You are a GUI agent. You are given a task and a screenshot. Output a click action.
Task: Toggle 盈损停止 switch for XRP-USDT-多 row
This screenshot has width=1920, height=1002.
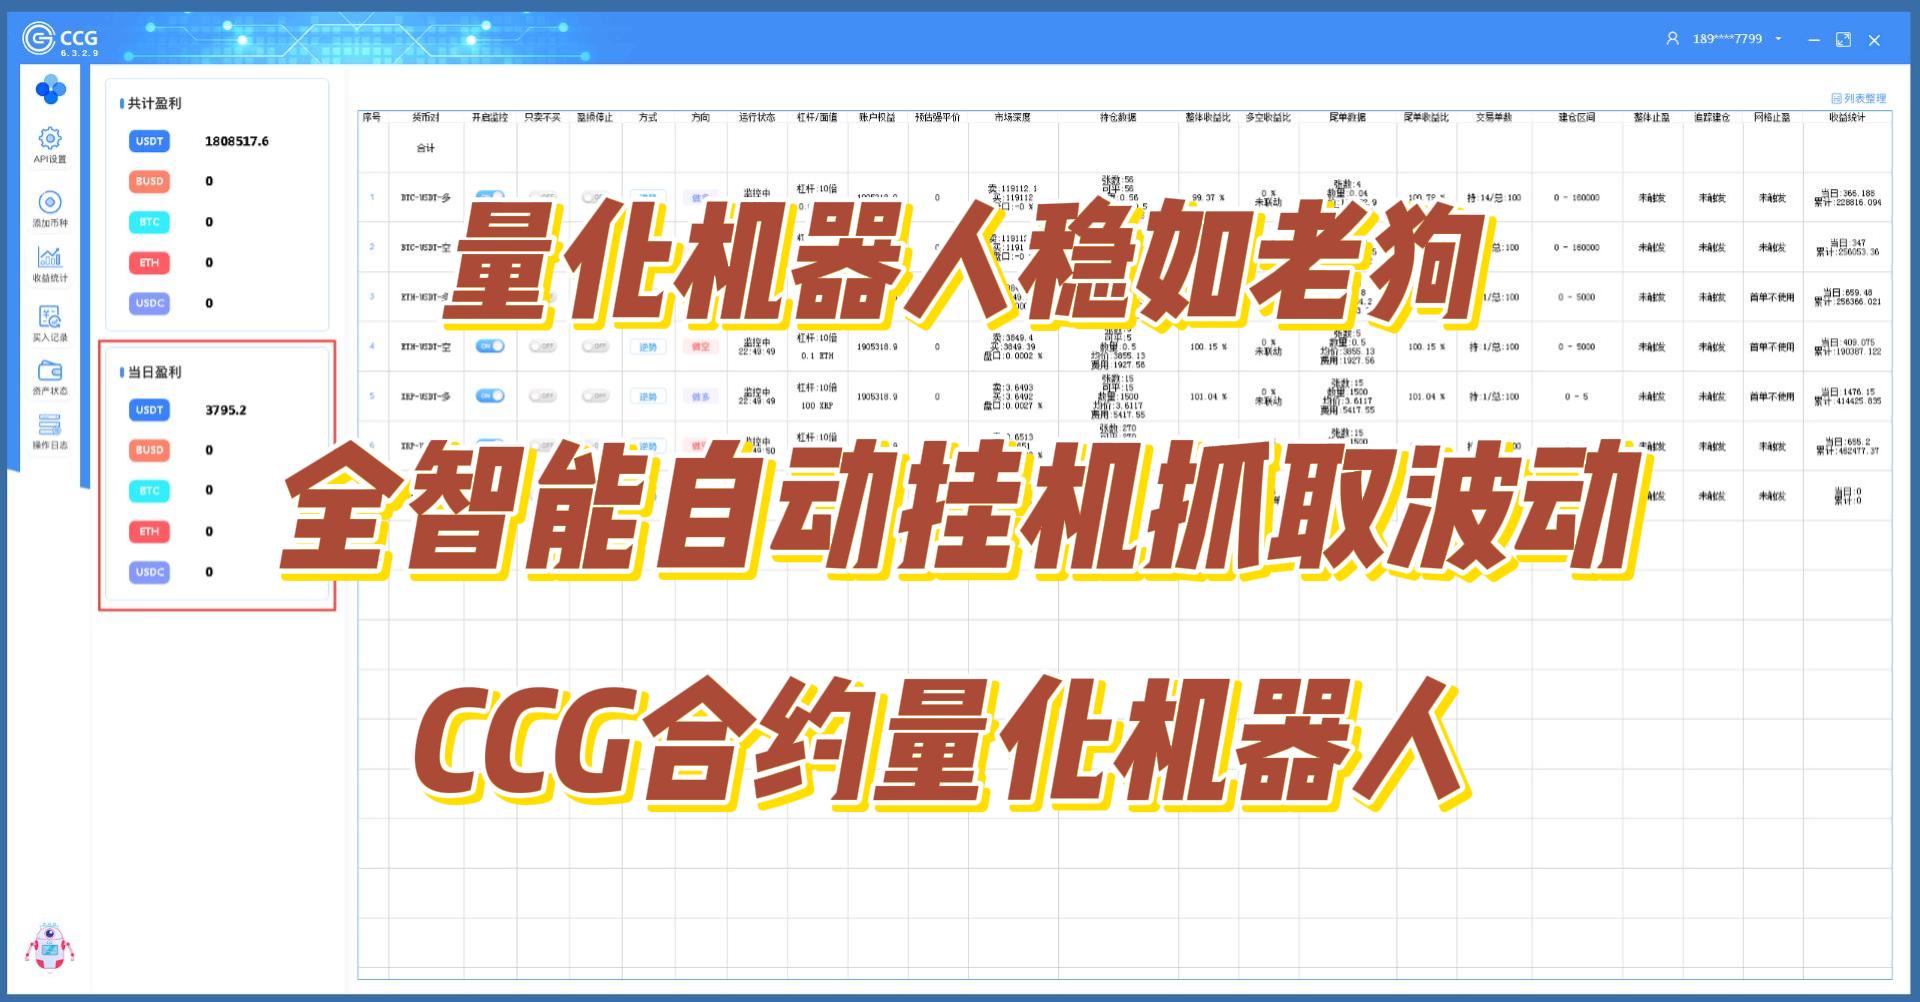coord(595,396)
